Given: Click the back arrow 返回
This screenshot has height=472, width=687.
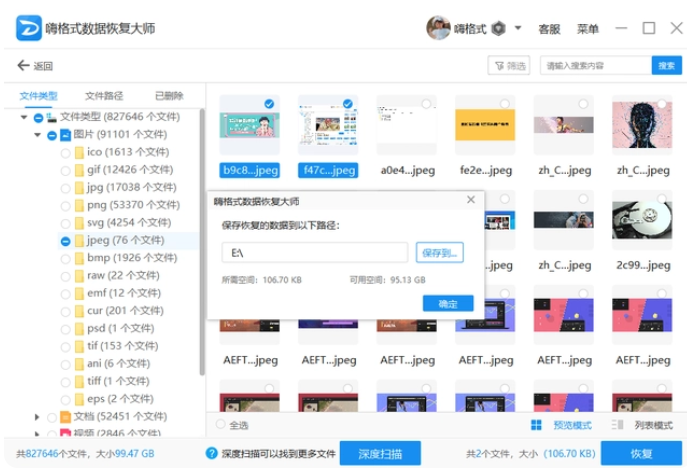Looking at the screenshot, I should pos(35,66).
